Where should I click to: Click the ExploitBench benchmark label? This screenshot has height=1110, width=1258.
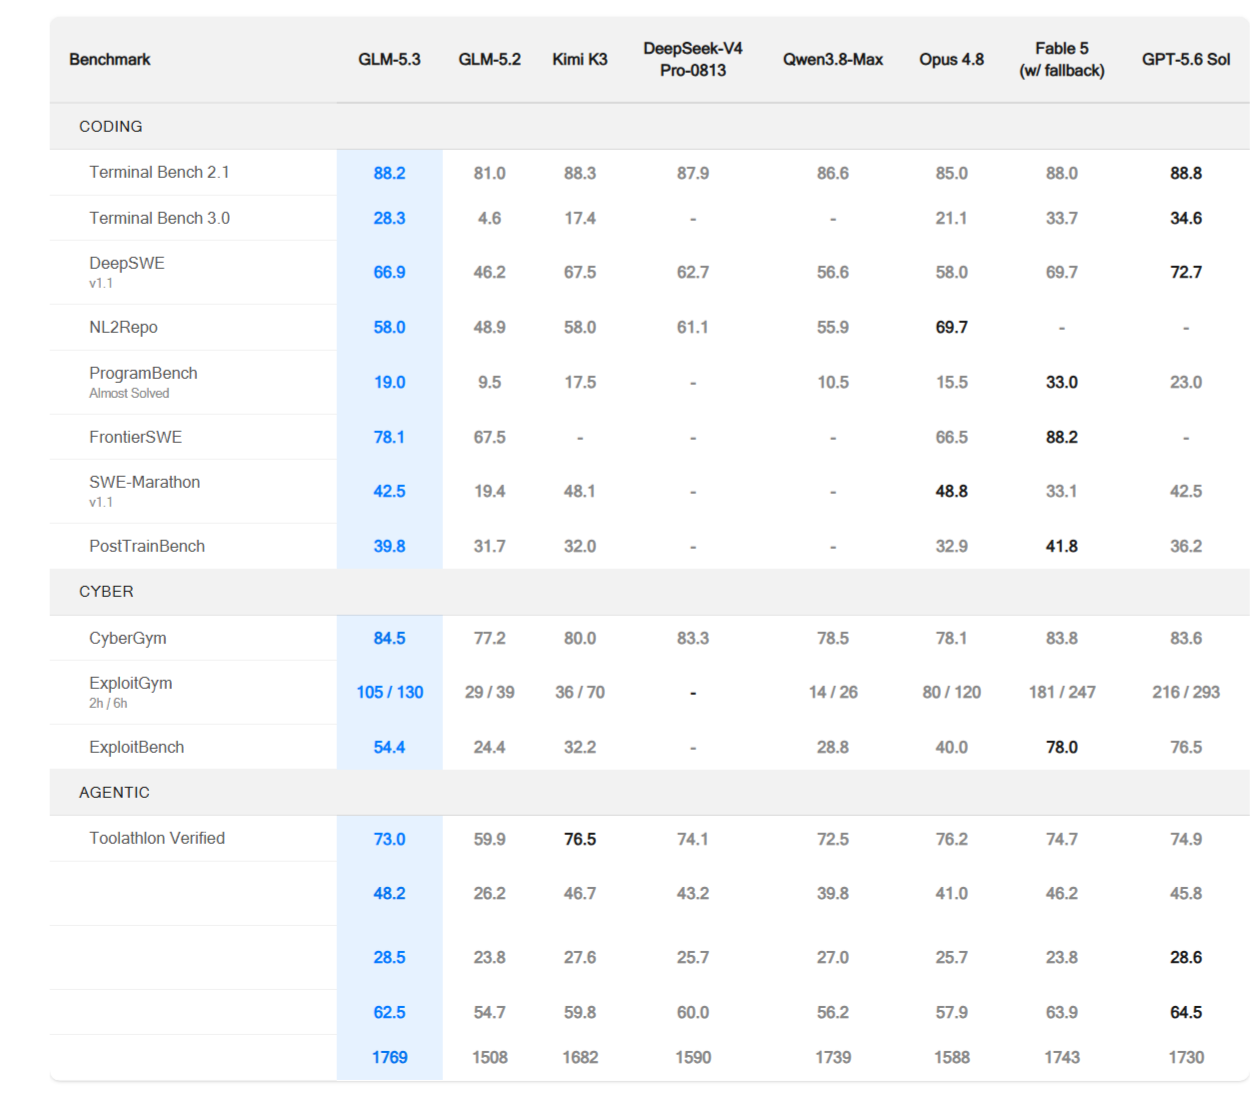(x=136, y=747)
